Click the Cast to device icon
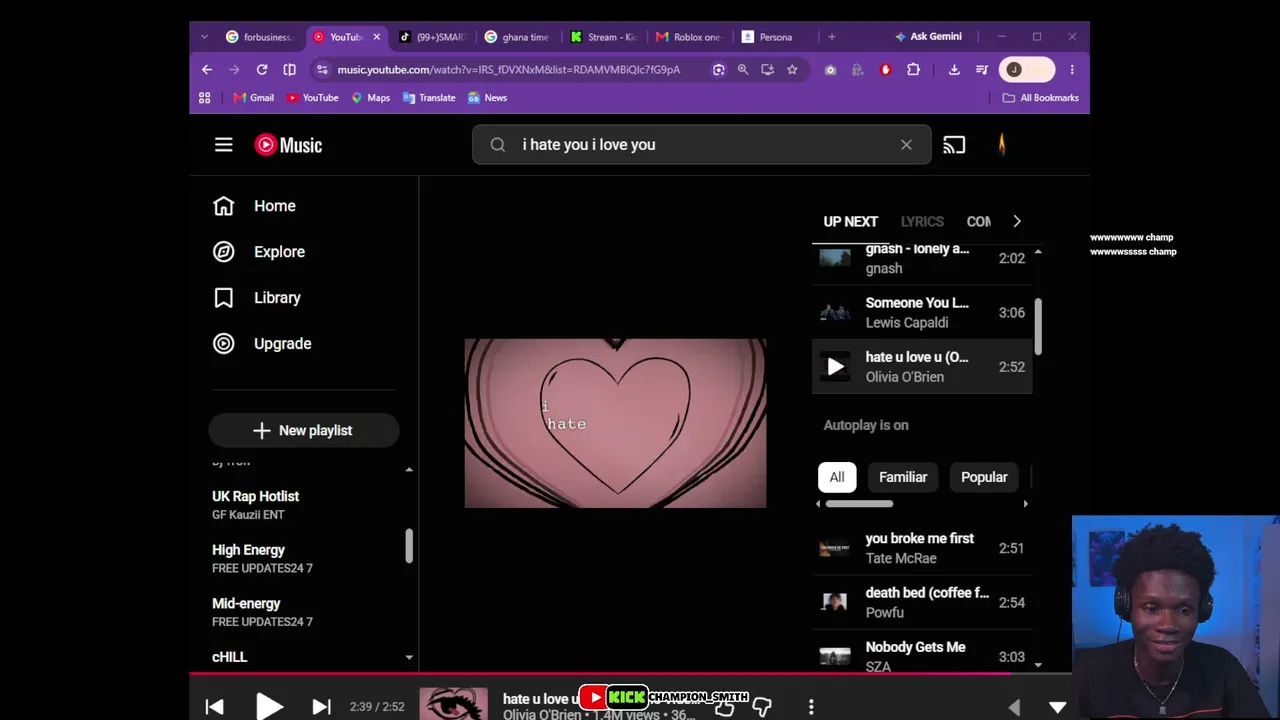 click(954, 145)
